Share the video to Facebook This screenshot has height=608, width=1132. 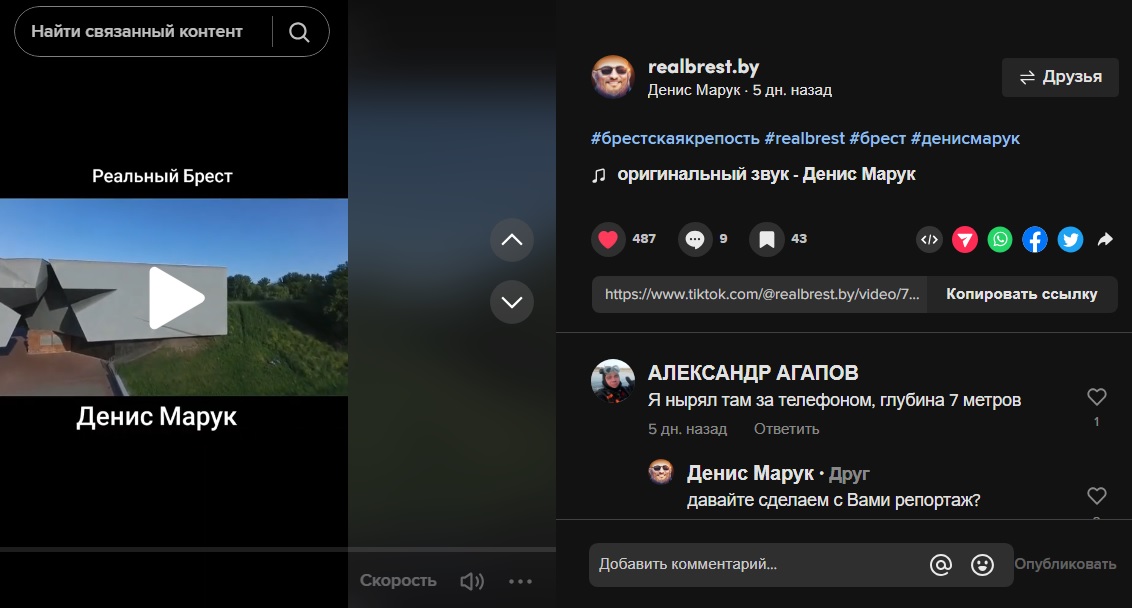(1035, 240)
